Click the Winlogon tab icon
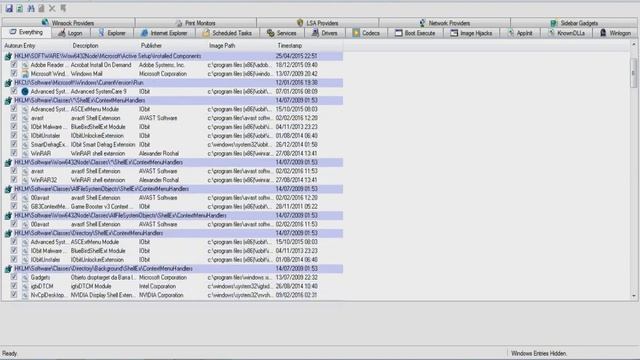This screenshot has width=640, height=360. (x=603, y=33)
